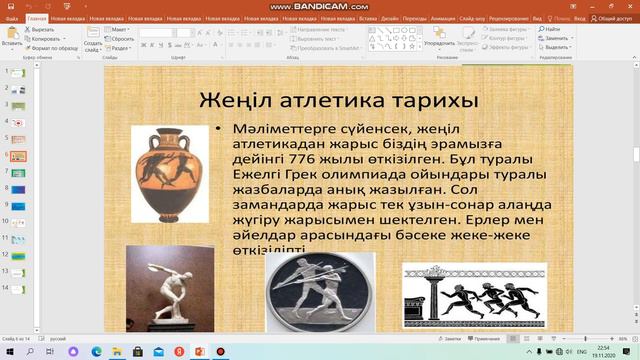Apply Формат по образцу format painter
The image size is (640, 360).
51,48
